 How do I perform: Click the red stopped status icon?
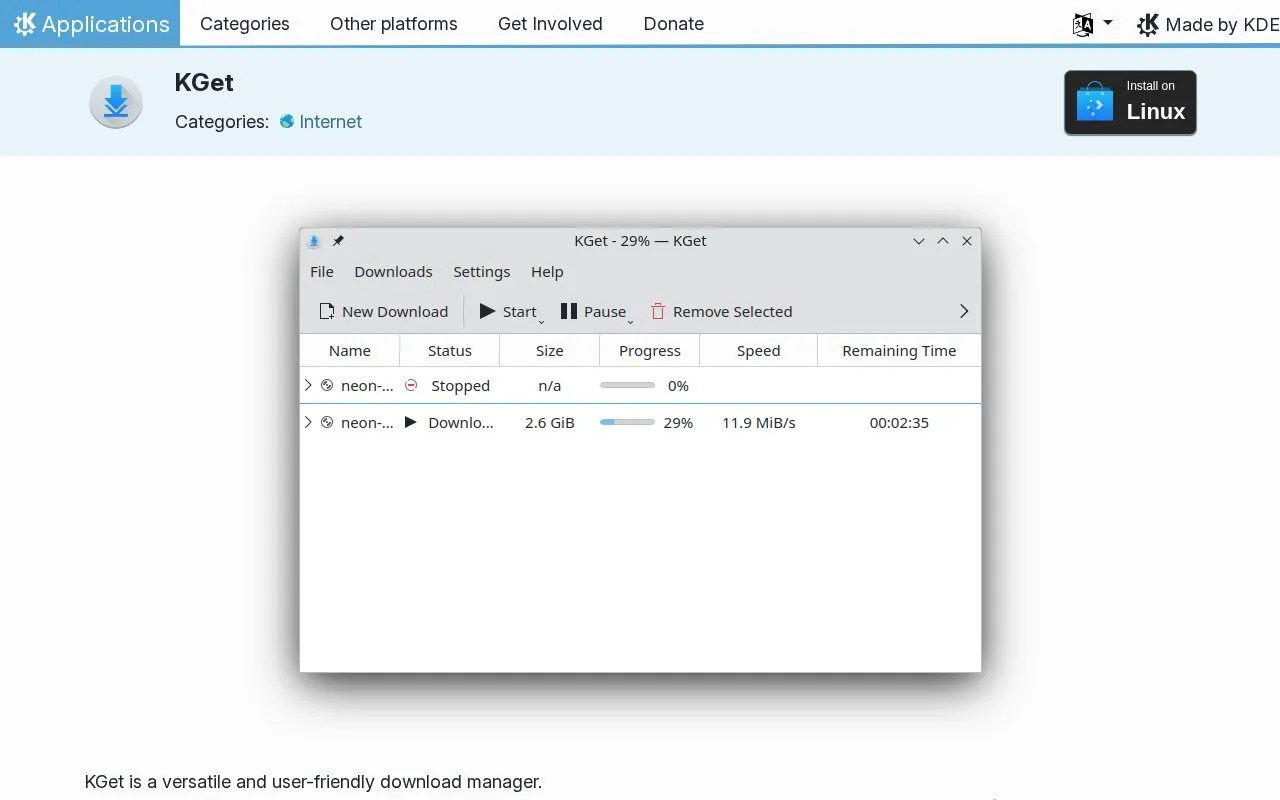(411, 385)
